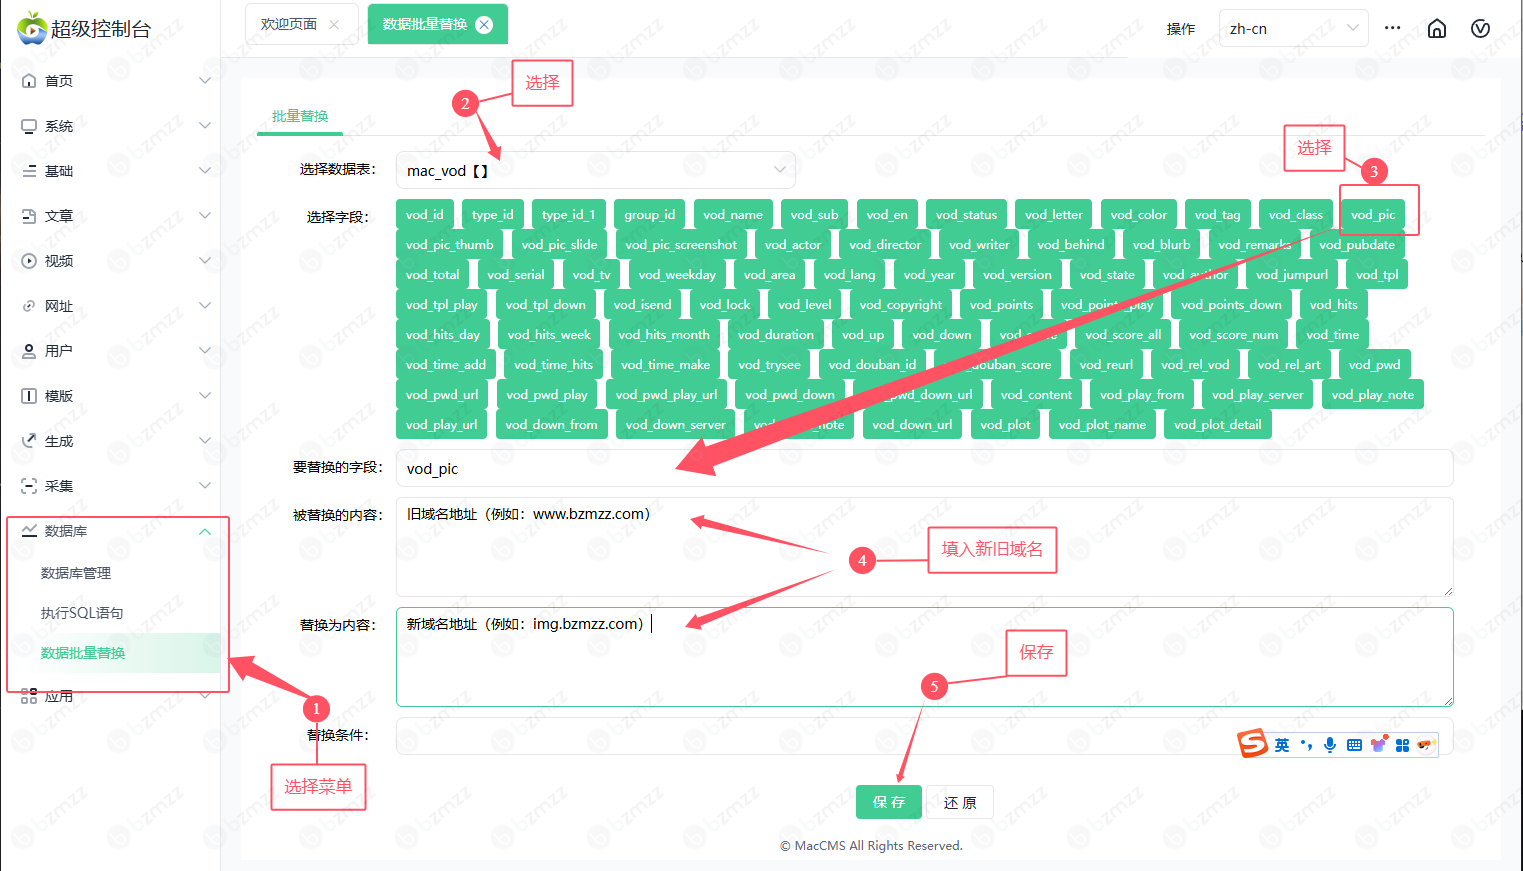Toggle the vod_content field tag
Viewport: 1523px width, 871px height.
[1035, 395]
